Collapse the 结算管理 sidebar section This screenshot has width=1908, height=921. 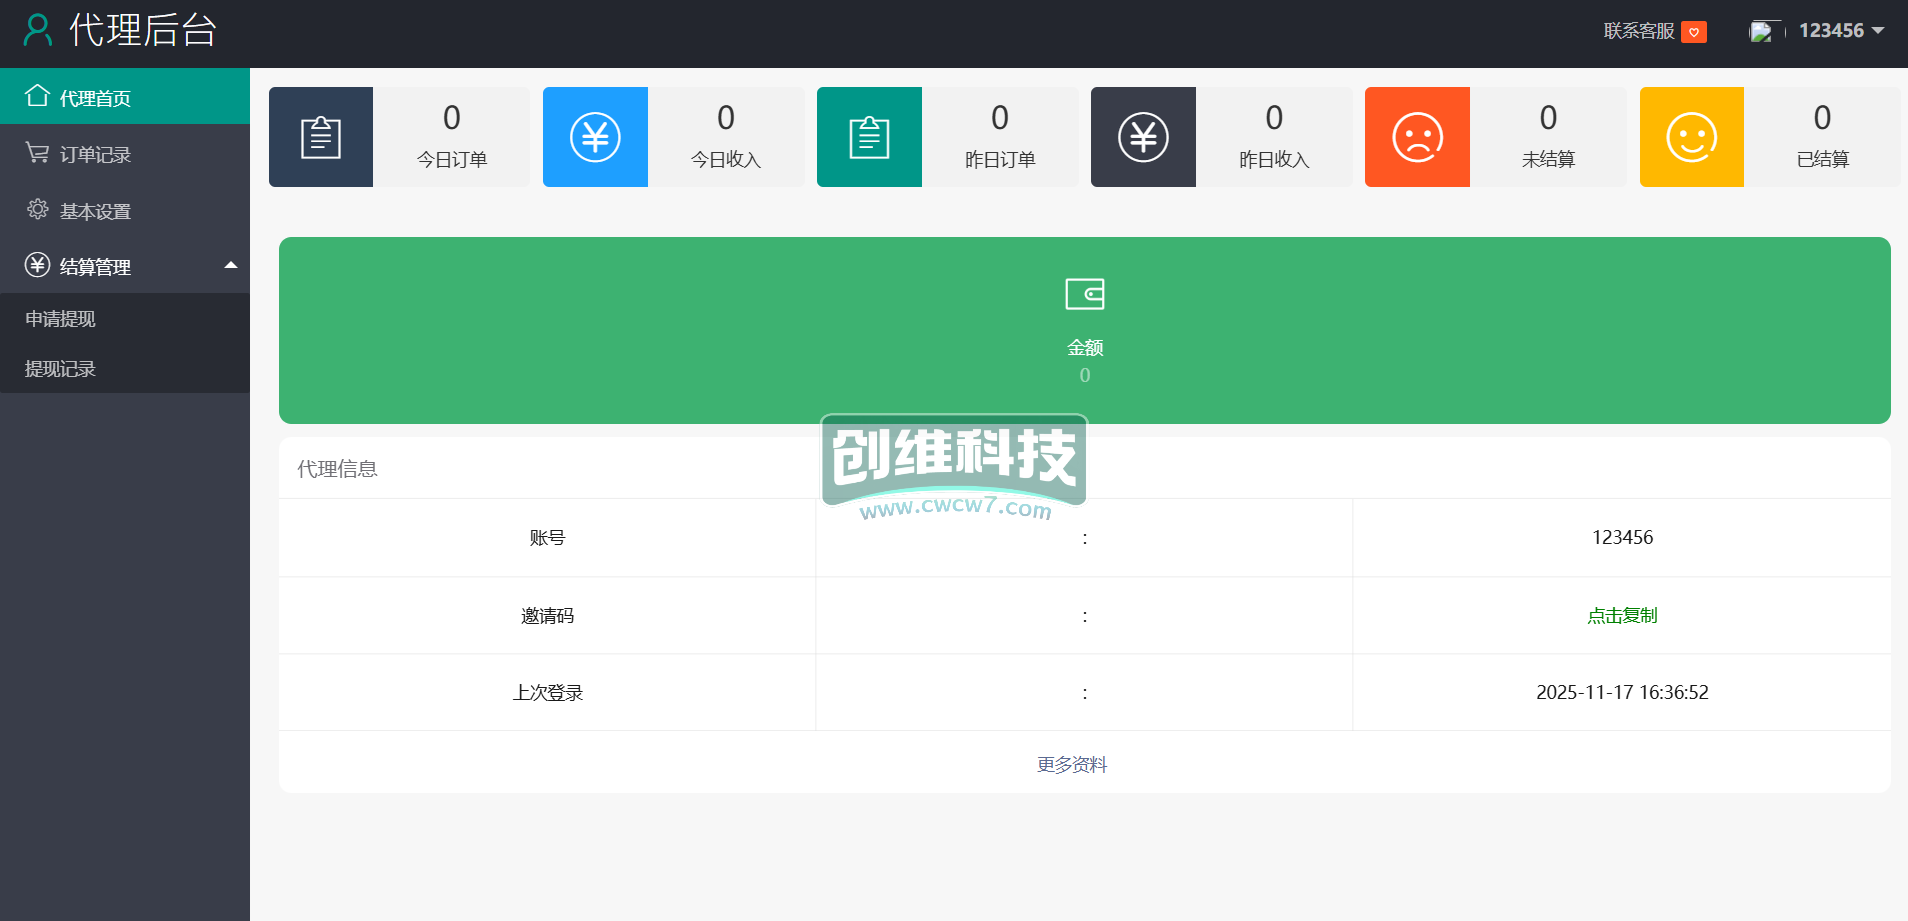[95, 266]
